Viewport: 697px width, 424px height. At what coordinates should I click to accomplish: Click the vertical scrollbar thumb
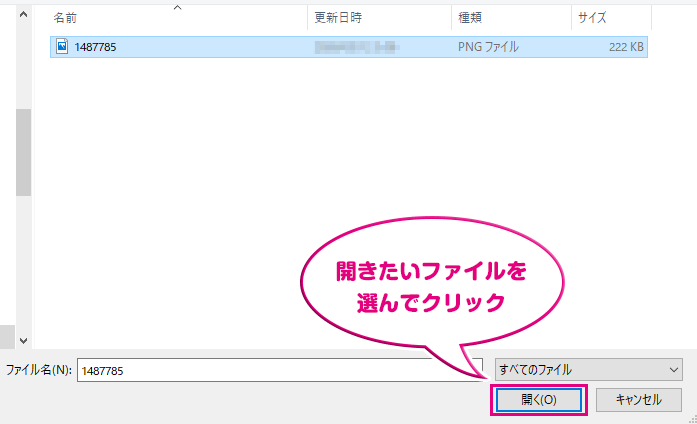tap(24, 152)
